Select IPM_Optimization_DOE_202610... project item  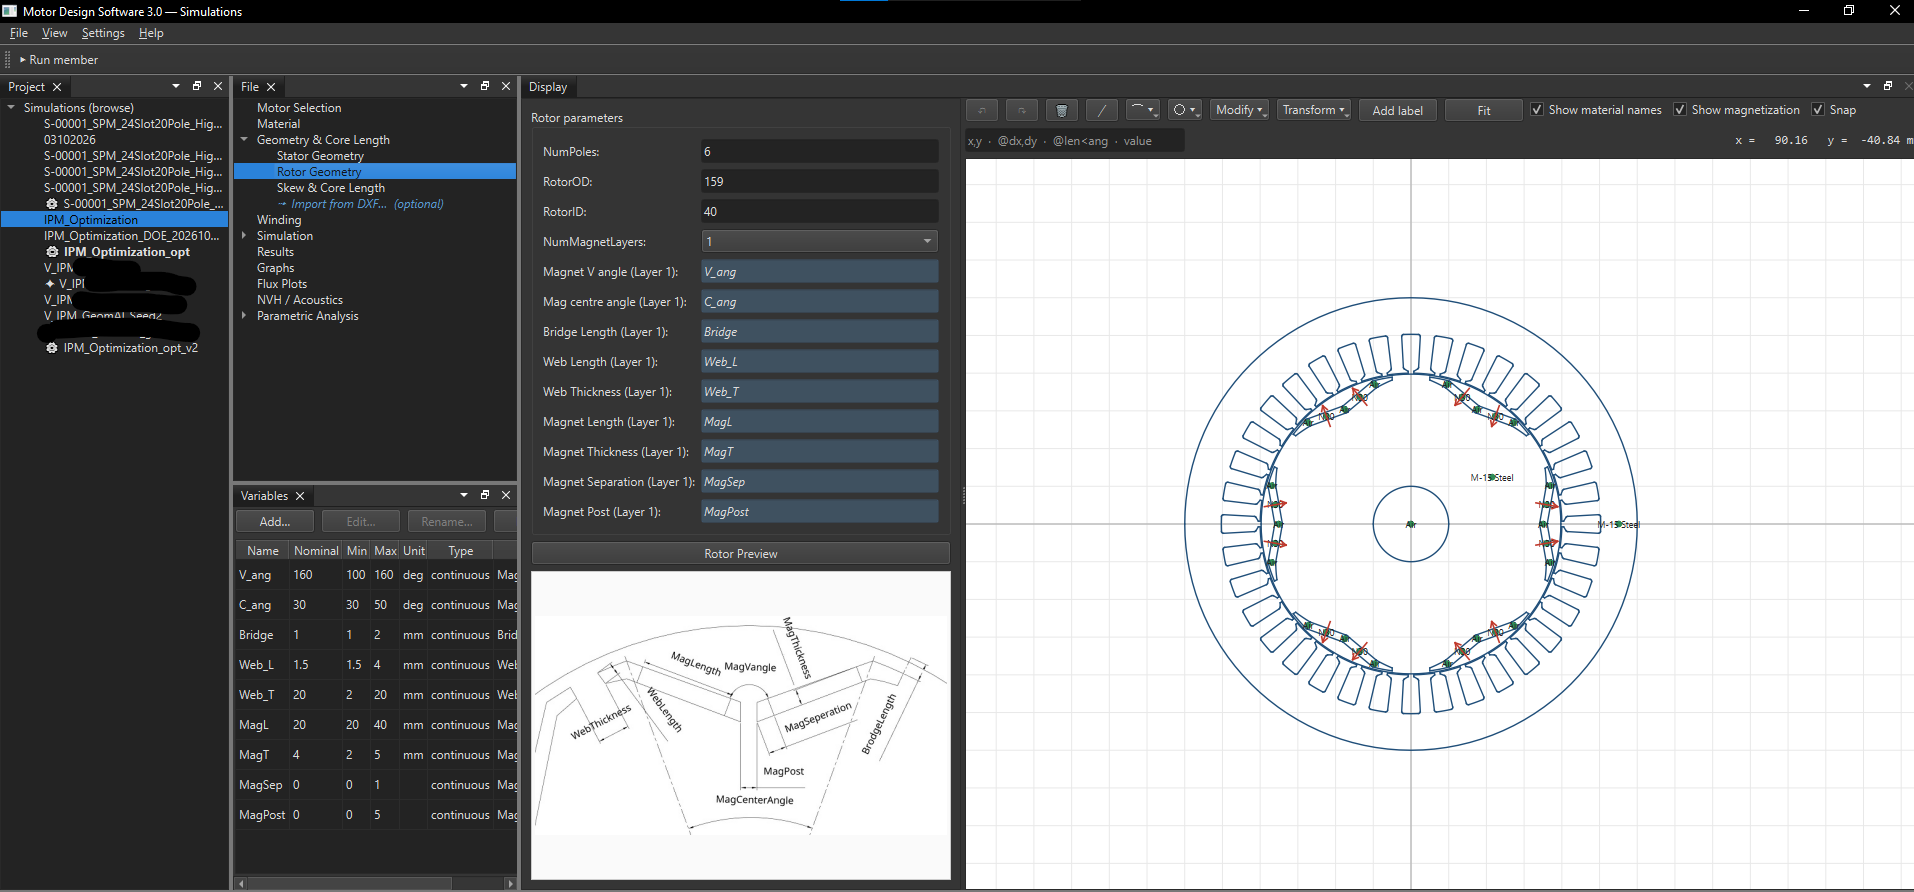[x=131, y=236]
